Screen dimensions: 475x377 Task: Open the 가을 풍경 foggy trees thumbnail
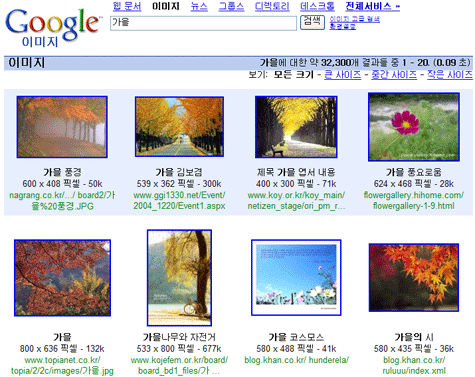[62, 127]
